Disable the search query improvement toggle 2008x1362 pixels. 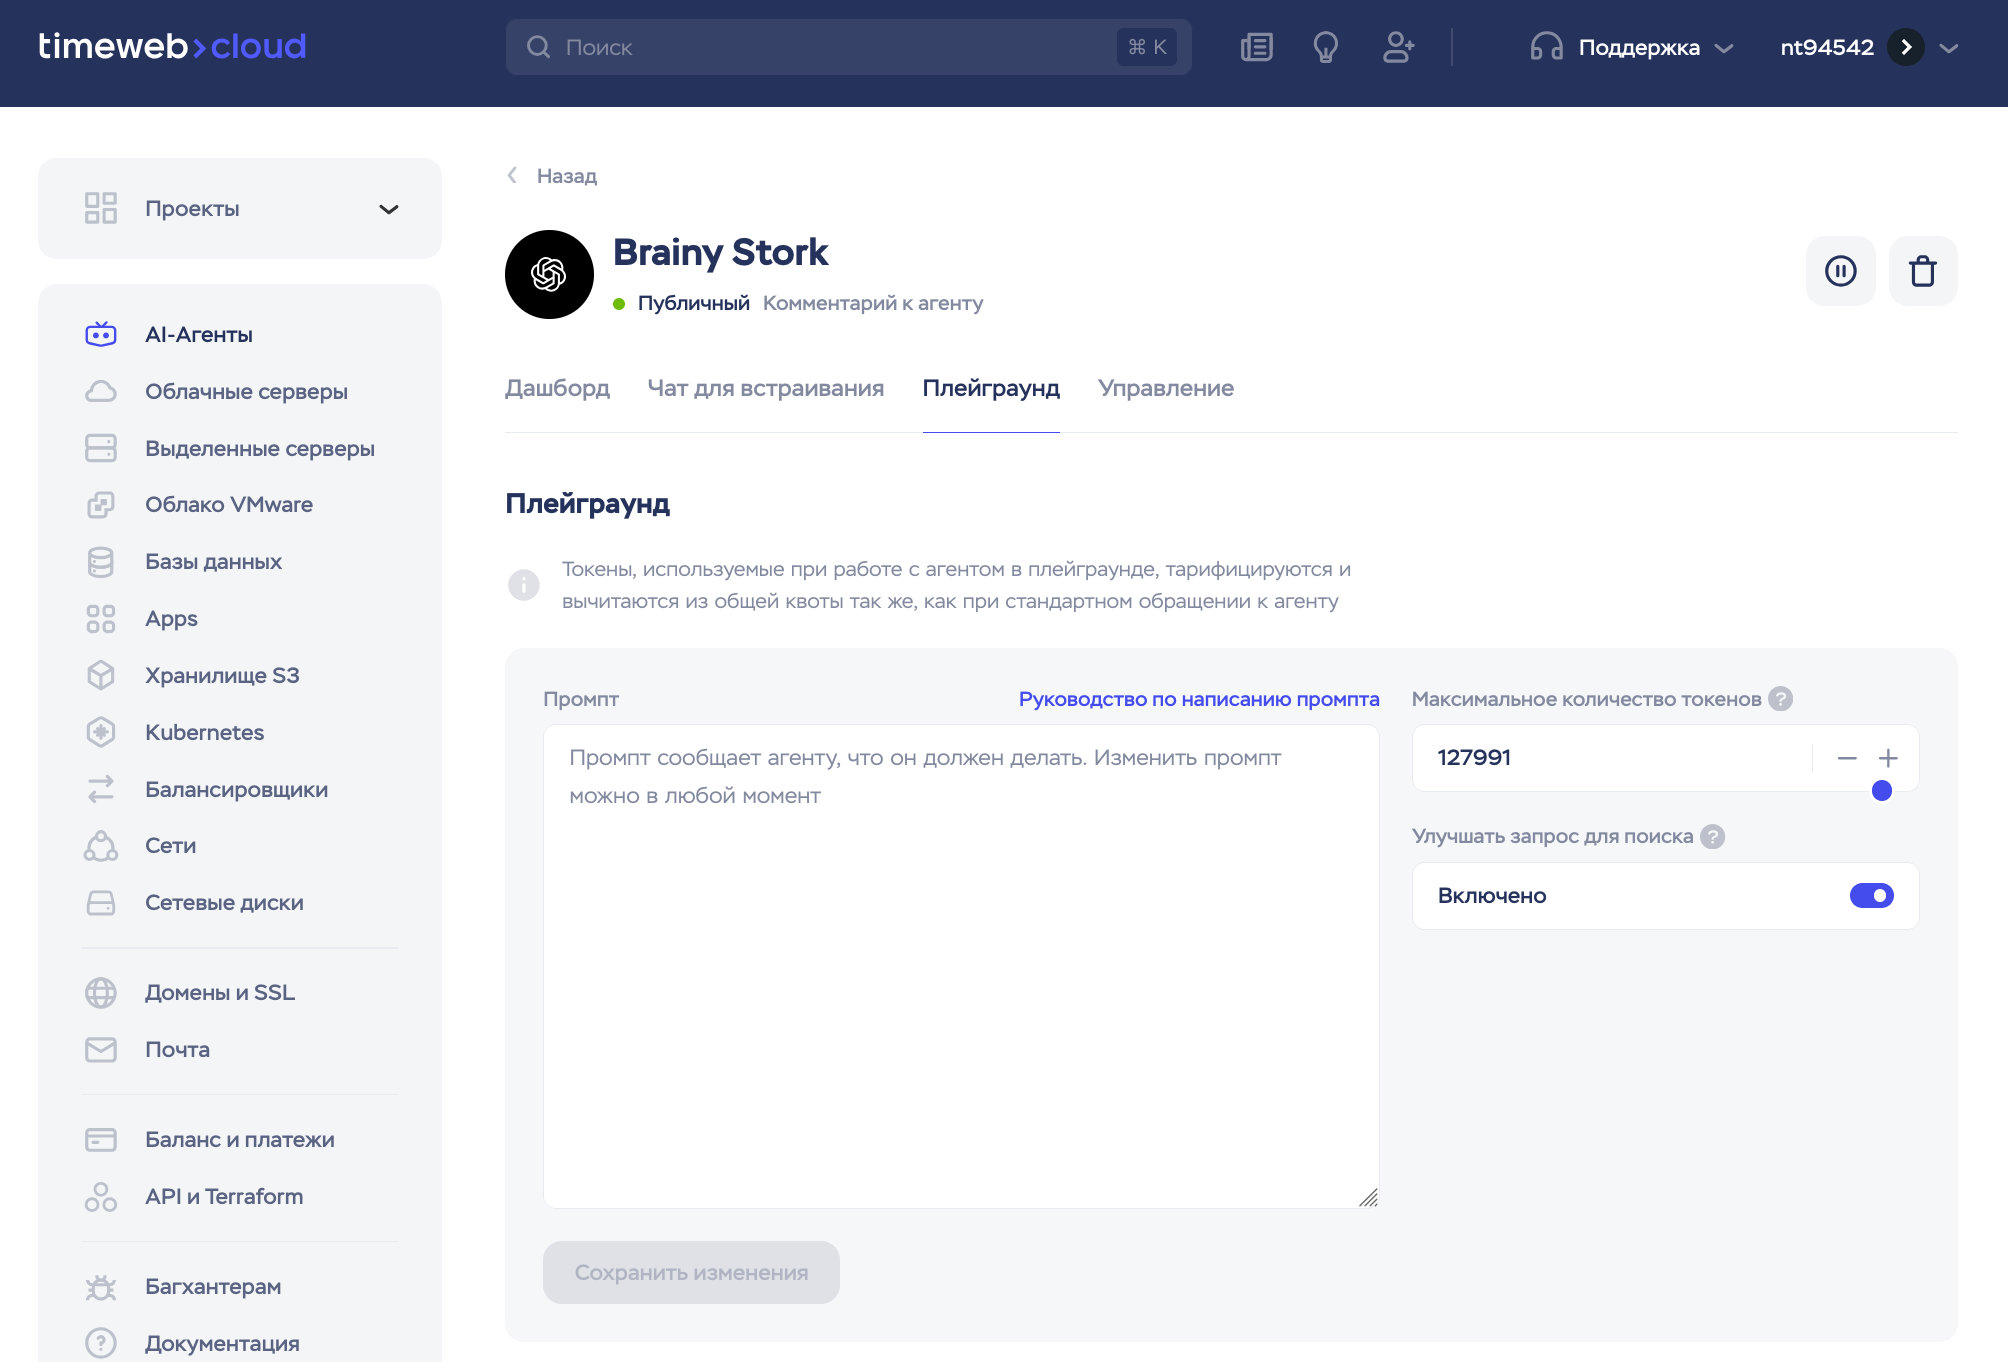[1870, 896]
